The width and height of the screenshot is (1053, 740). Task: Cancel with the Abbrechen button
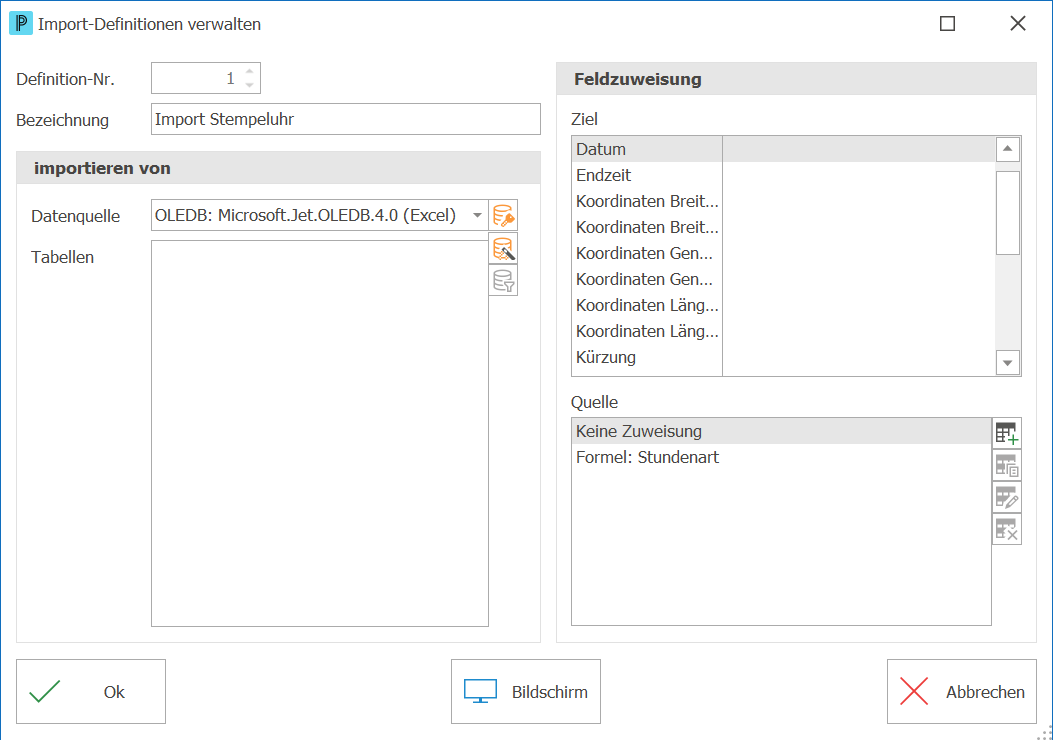click(x=962, y=692)
